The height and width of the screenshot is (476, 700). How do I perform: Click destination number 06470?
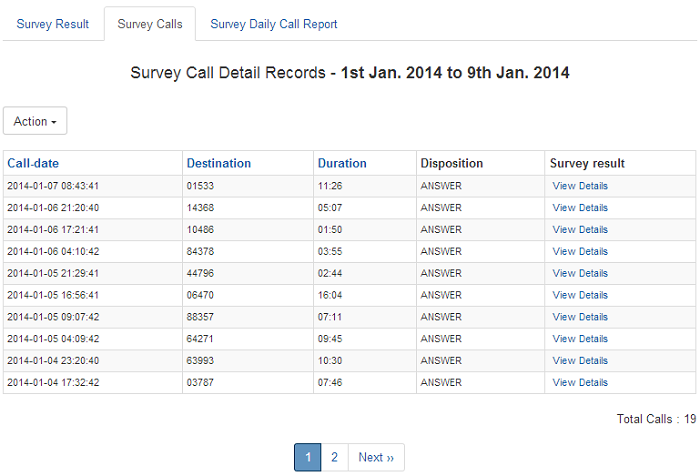pyautogui.click(x=200, y=296)
